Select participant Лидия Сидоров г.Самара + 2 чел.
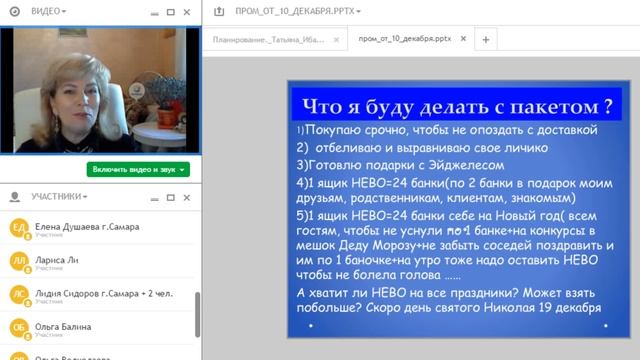 [97, 295]
